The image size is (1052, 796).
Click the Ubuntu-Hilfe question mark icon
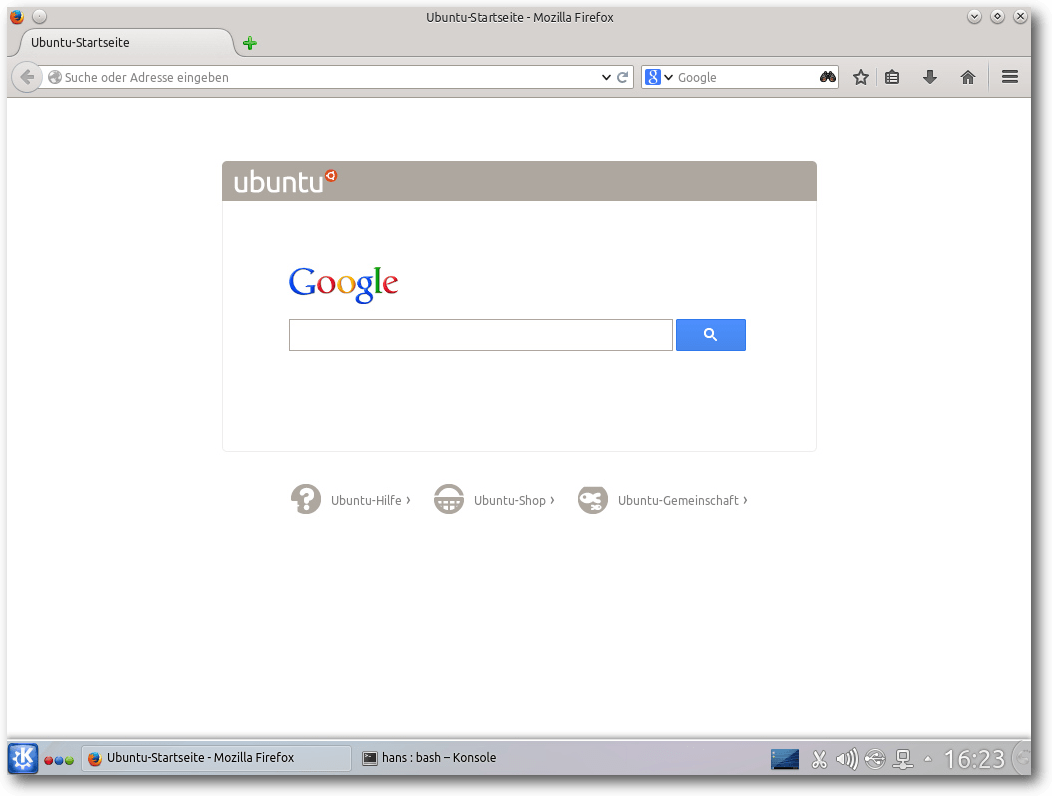[305, 499]
